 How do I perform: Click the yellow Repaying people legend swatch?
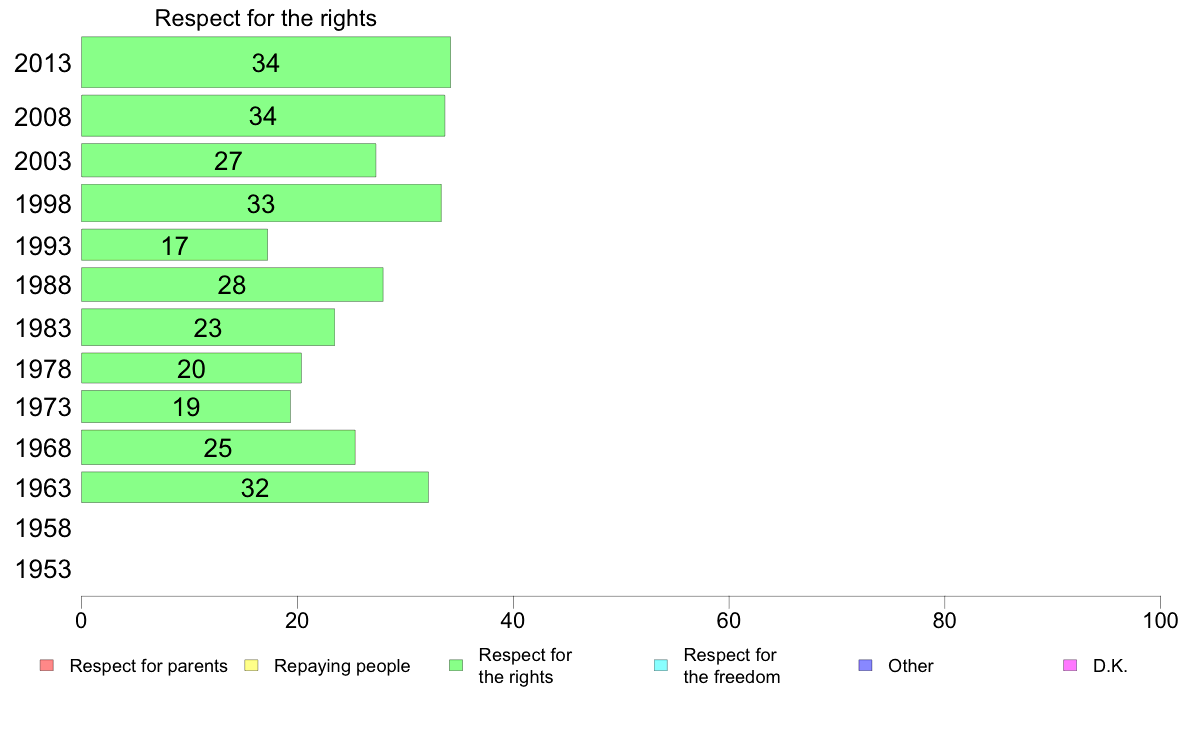252,666
